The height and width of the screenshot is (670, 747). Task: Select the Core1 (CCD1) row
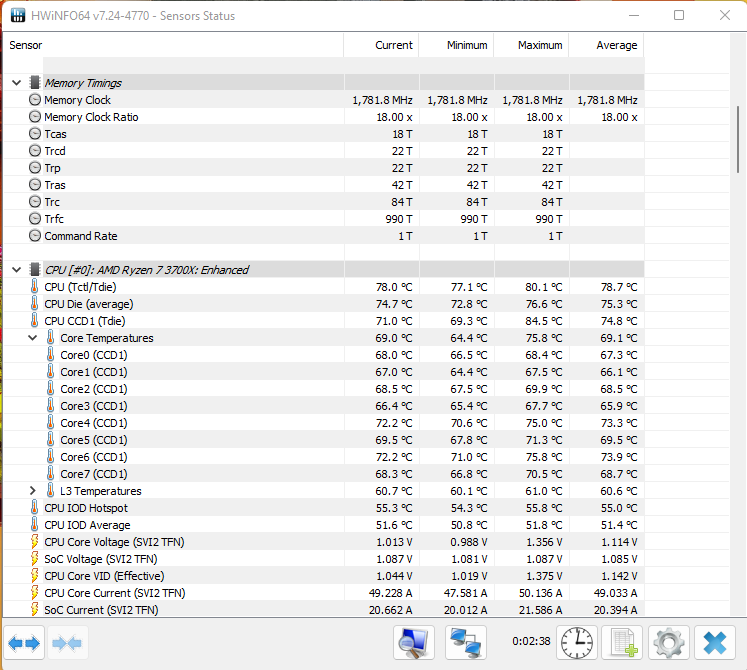[324, 372]
